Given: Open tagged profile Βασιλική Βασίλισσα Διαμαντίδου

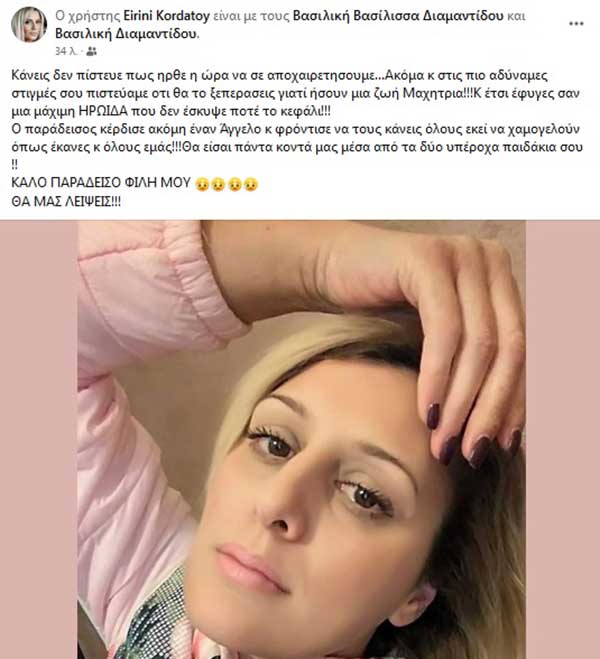Looking at the screenshot, I should [398, 16].
